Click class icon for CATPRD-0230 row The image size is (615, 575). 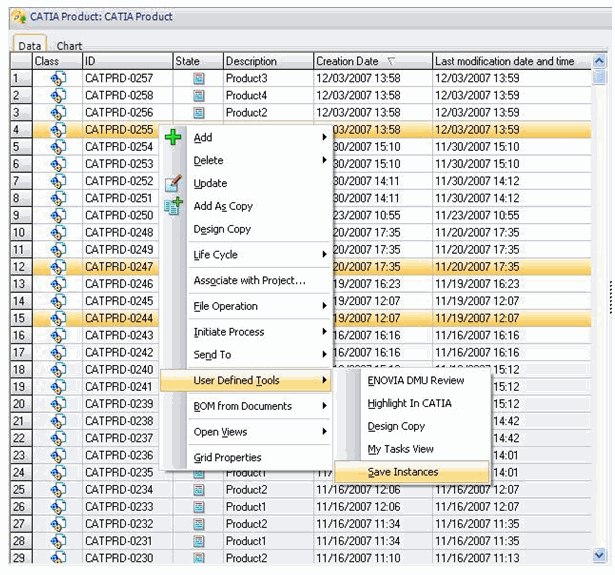coord(57,557)
